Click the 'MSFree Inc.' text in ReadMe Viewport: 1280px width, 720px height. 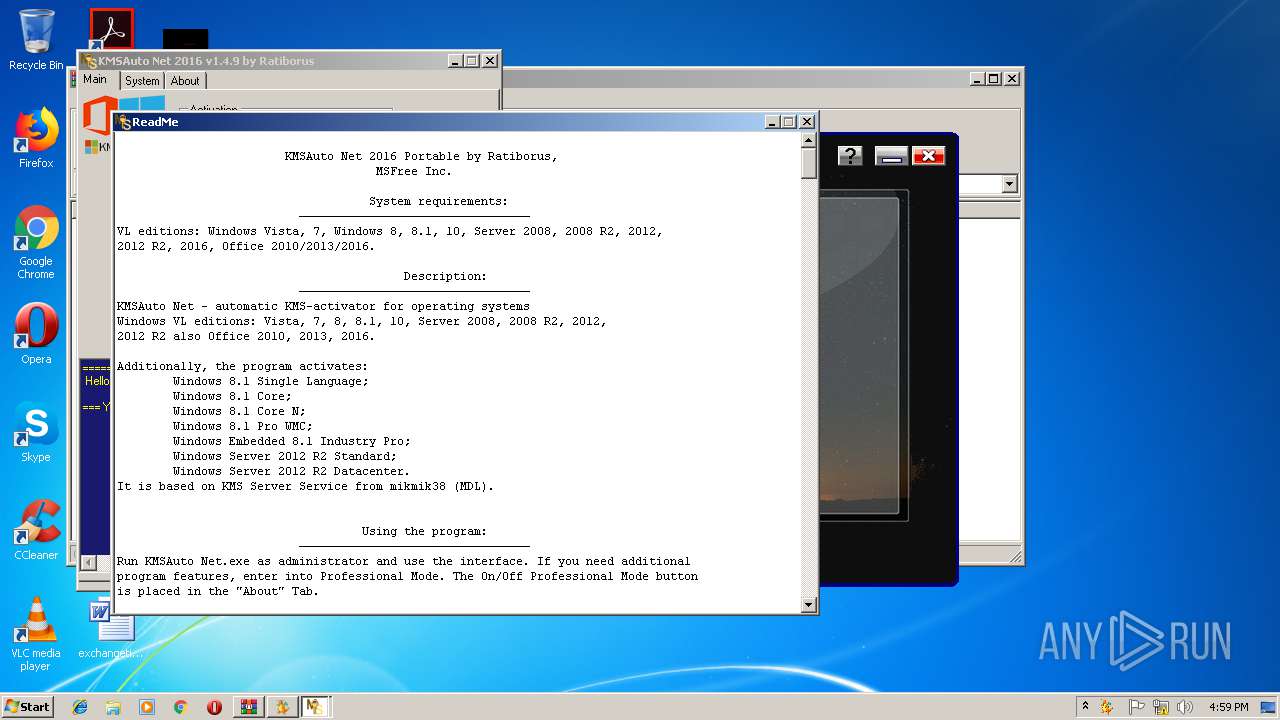click(x=414, y=171)
